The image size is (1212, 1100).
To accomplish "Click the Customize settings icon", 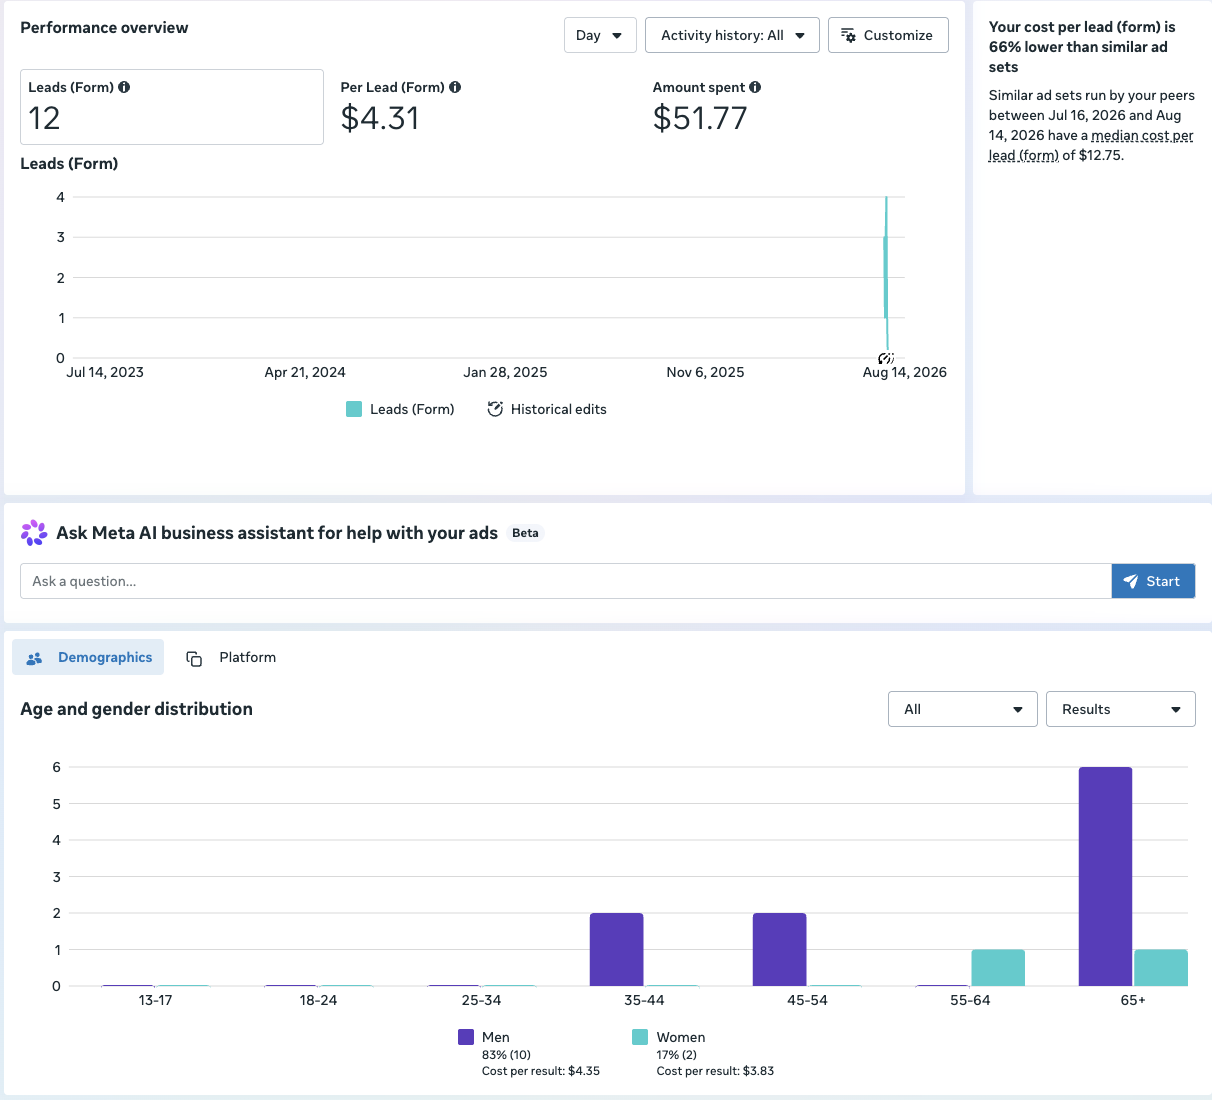I will [x=848, y=35].
